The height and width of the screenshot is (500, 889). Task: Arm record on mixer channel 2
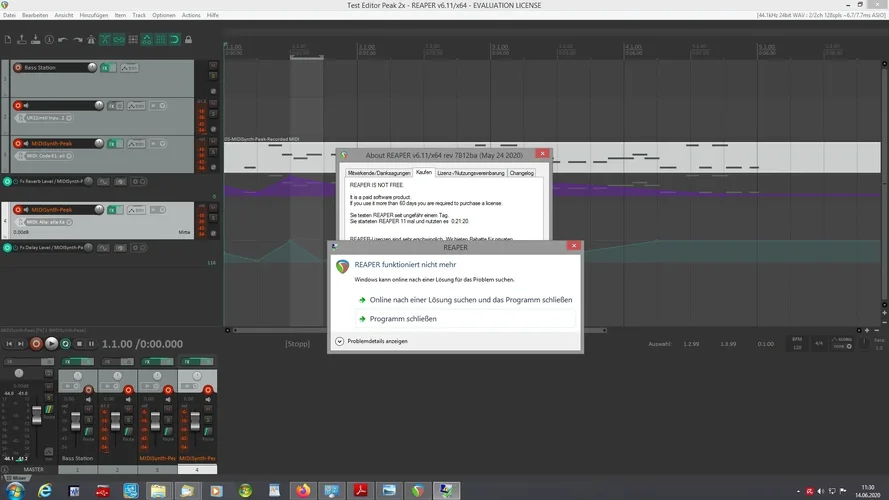coord(128,390)
